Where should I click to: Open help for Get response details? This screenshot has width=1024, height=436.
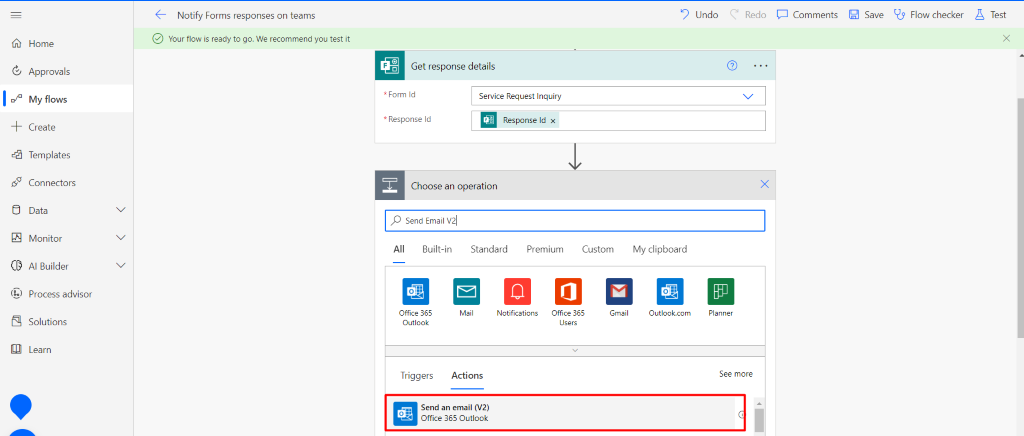coord(732,66)
